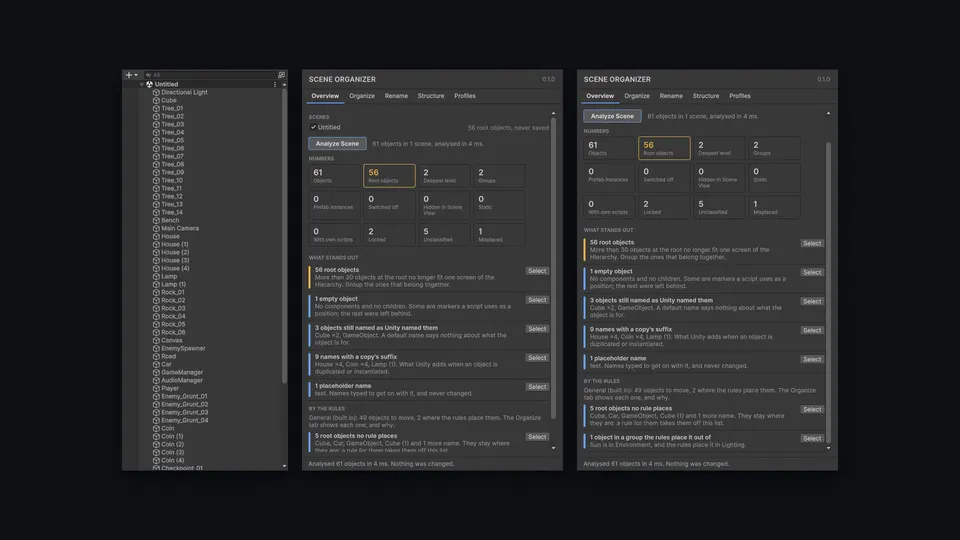This screenshot has height=540, width=960.
Task: Click the cube icon beside Lamp (1)
Action: pyautogui.click(x=156, y=284)
